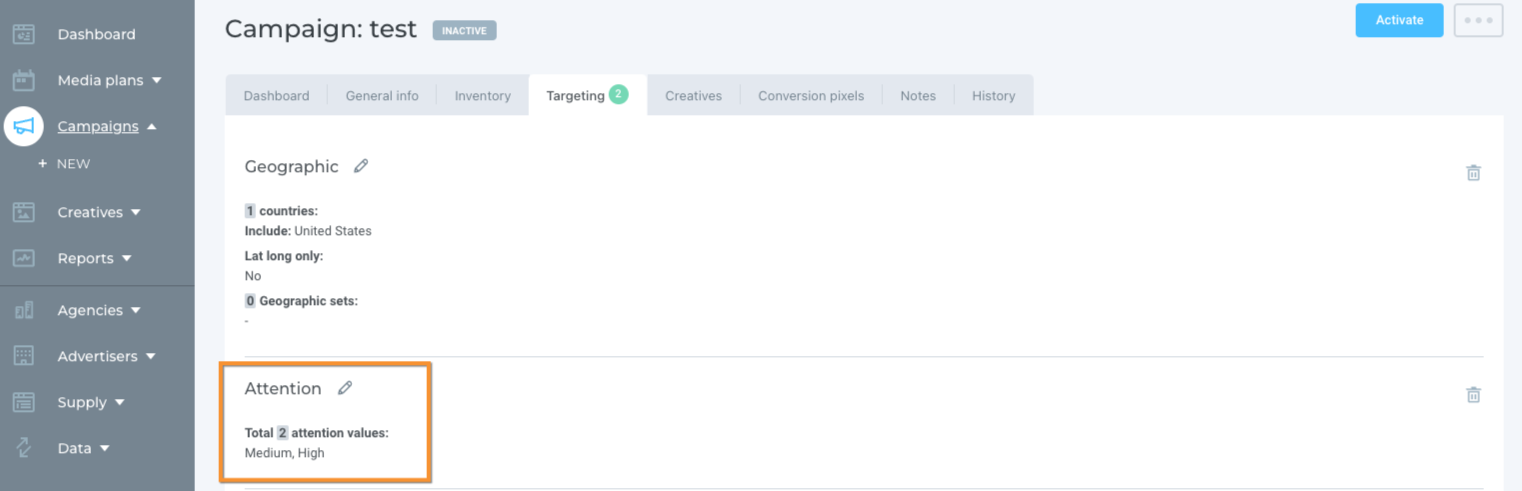Click the Data arrows icon

(x=24, y=448)
